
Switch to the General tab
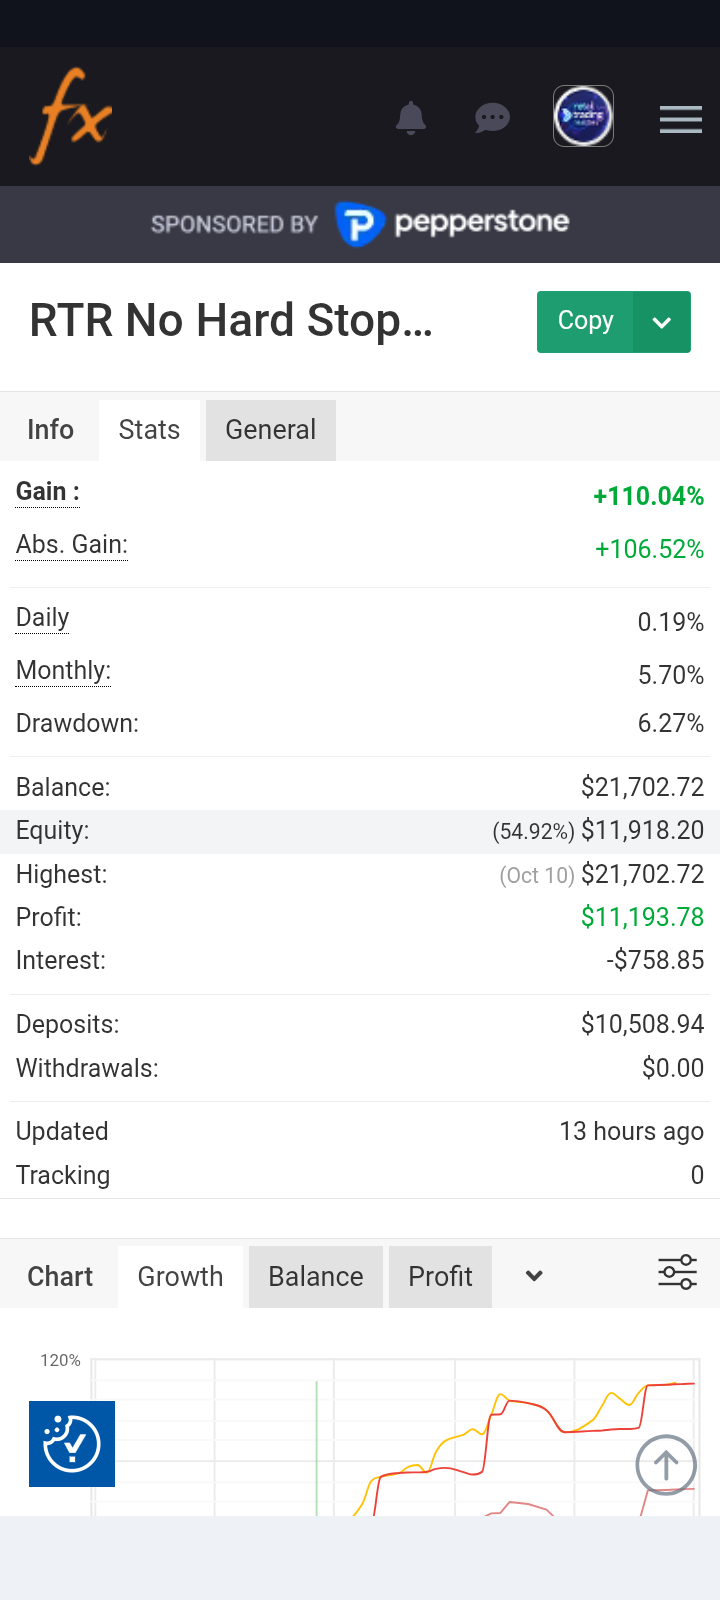[270, 430]
